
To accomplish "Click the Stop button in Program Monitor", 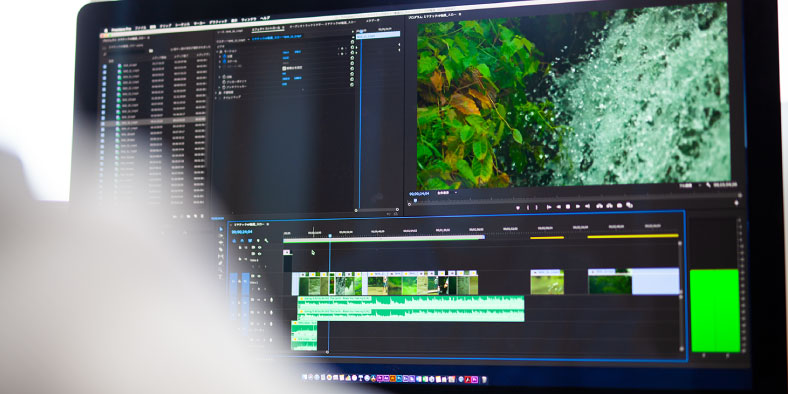I will tap(568, 206).
